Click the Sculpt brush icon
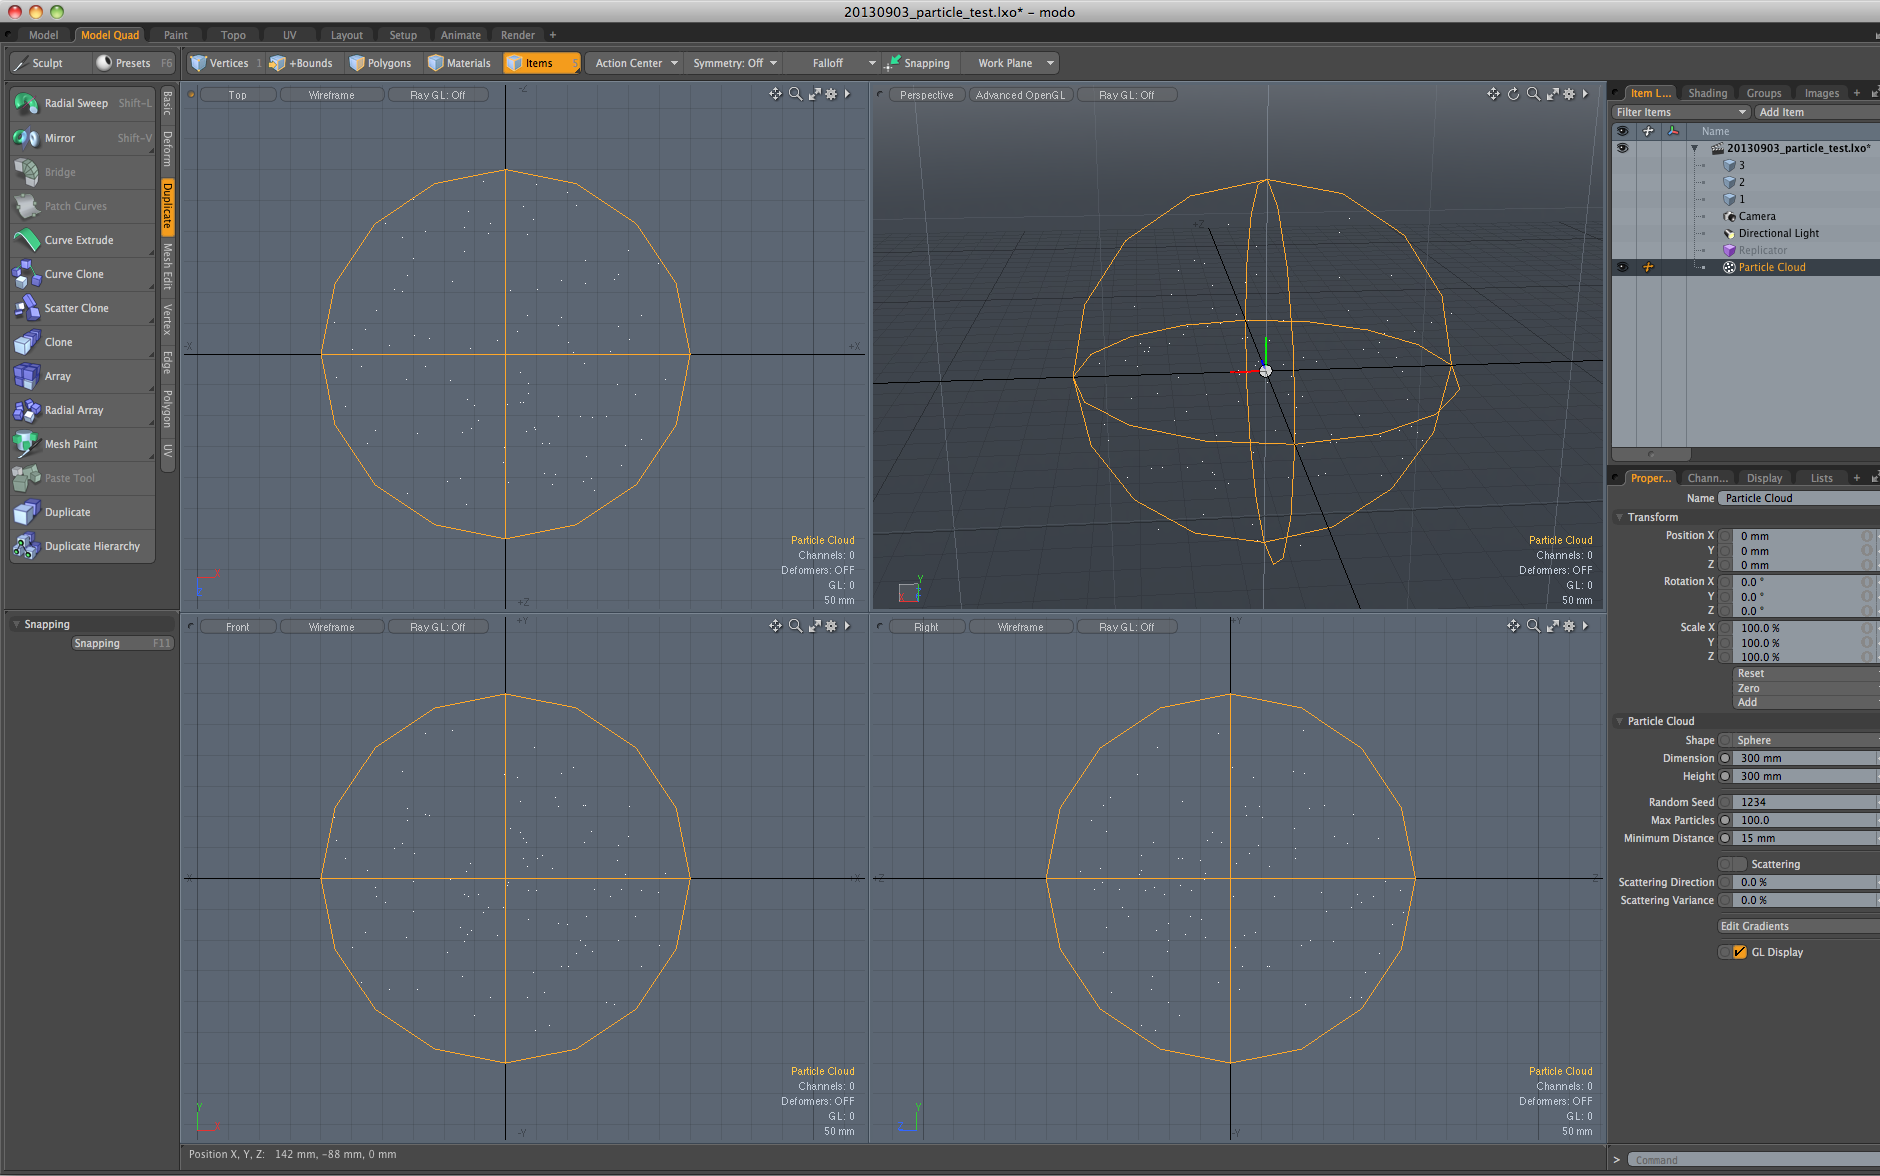 (20, 63)
